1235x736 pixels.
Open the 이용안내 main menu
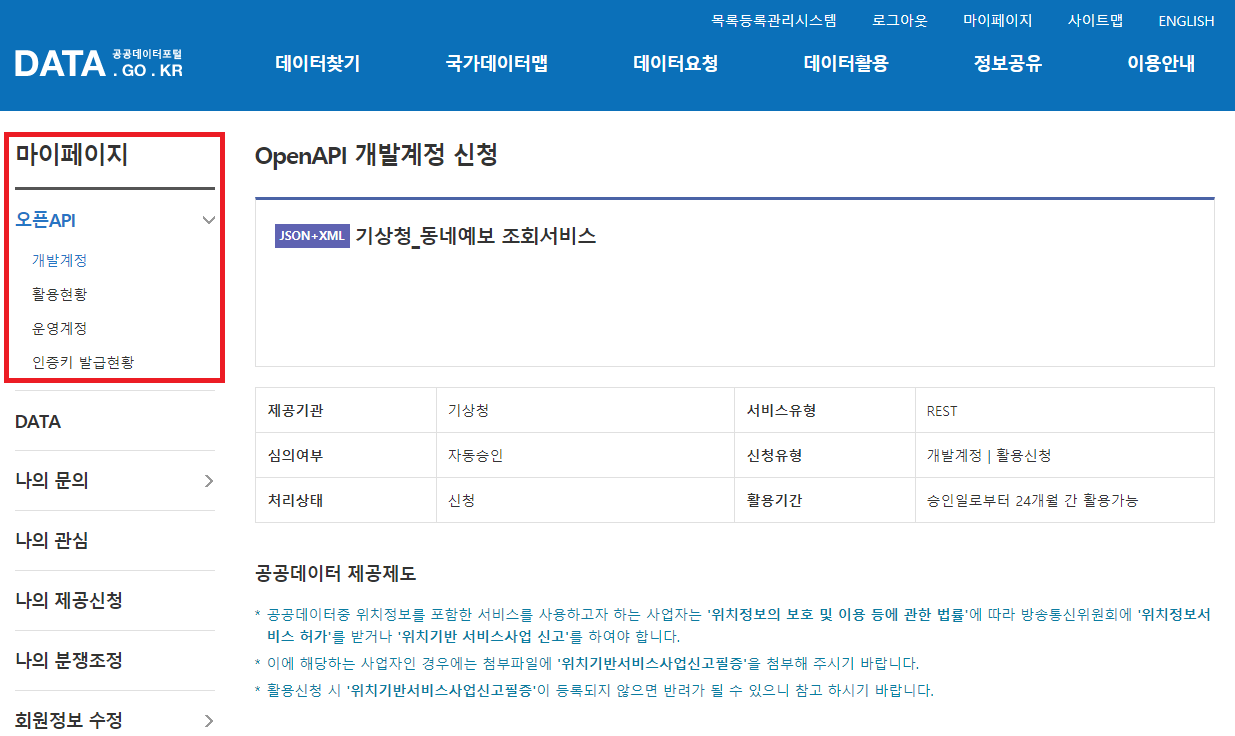click(x=1161, y=64)
